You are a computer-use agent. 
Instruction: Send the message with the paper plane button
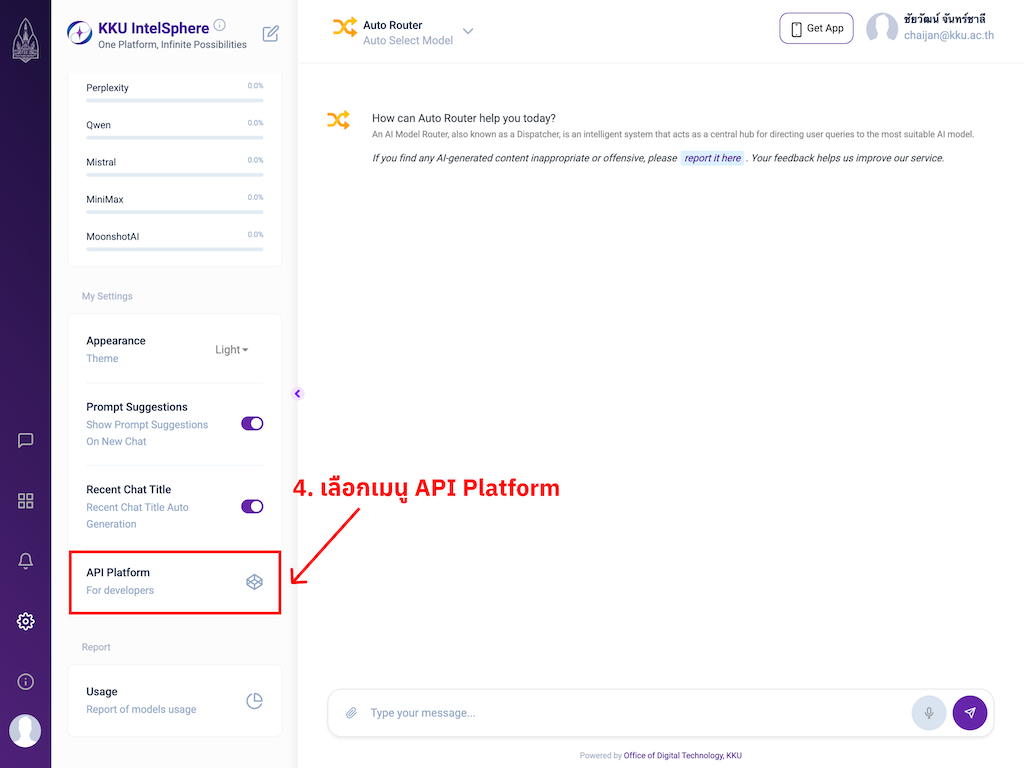point(970,712)
